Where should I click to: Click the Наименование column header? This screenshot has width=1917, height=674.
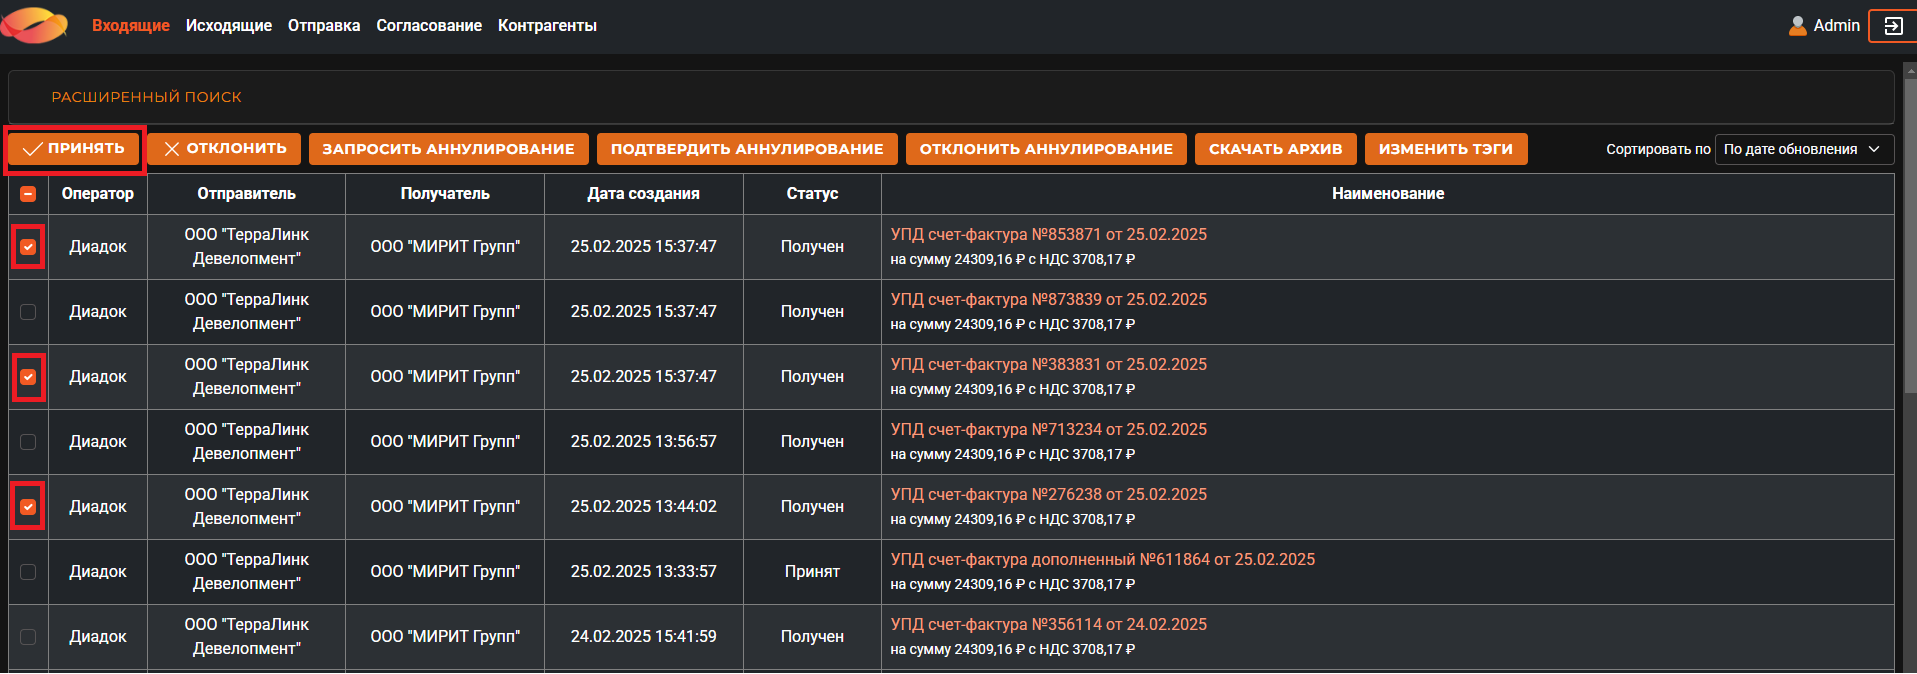[1388, 194]
